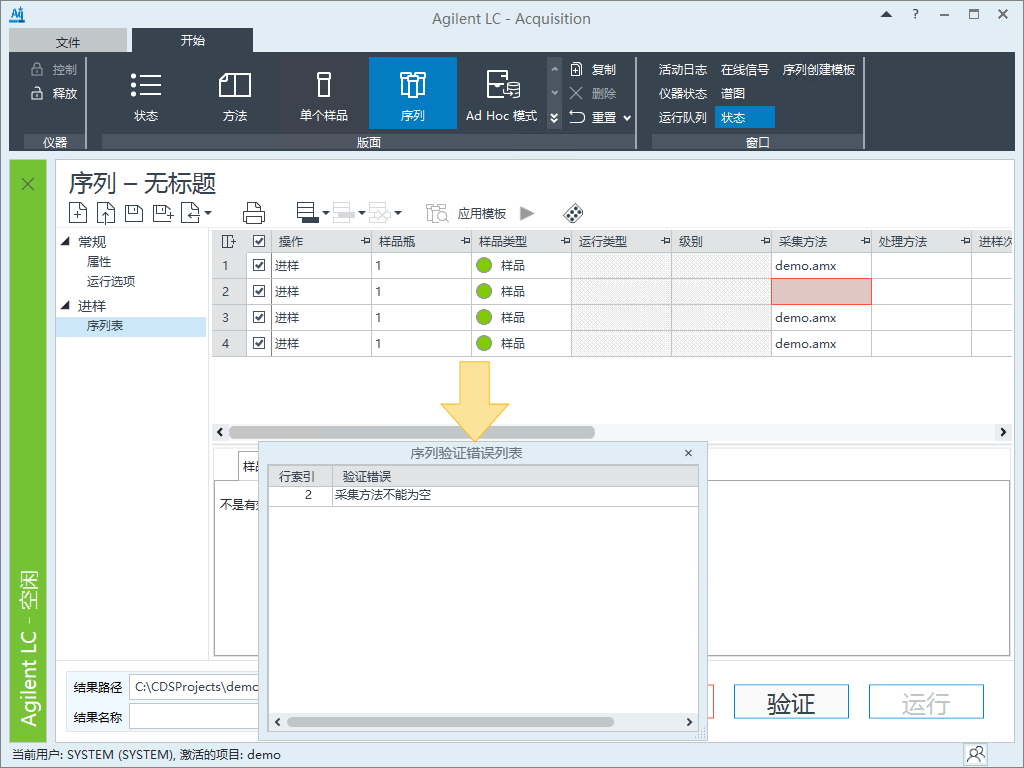Click the 行索引 column header
This screenshot has height=768, width=1024.
click(300, 477)
